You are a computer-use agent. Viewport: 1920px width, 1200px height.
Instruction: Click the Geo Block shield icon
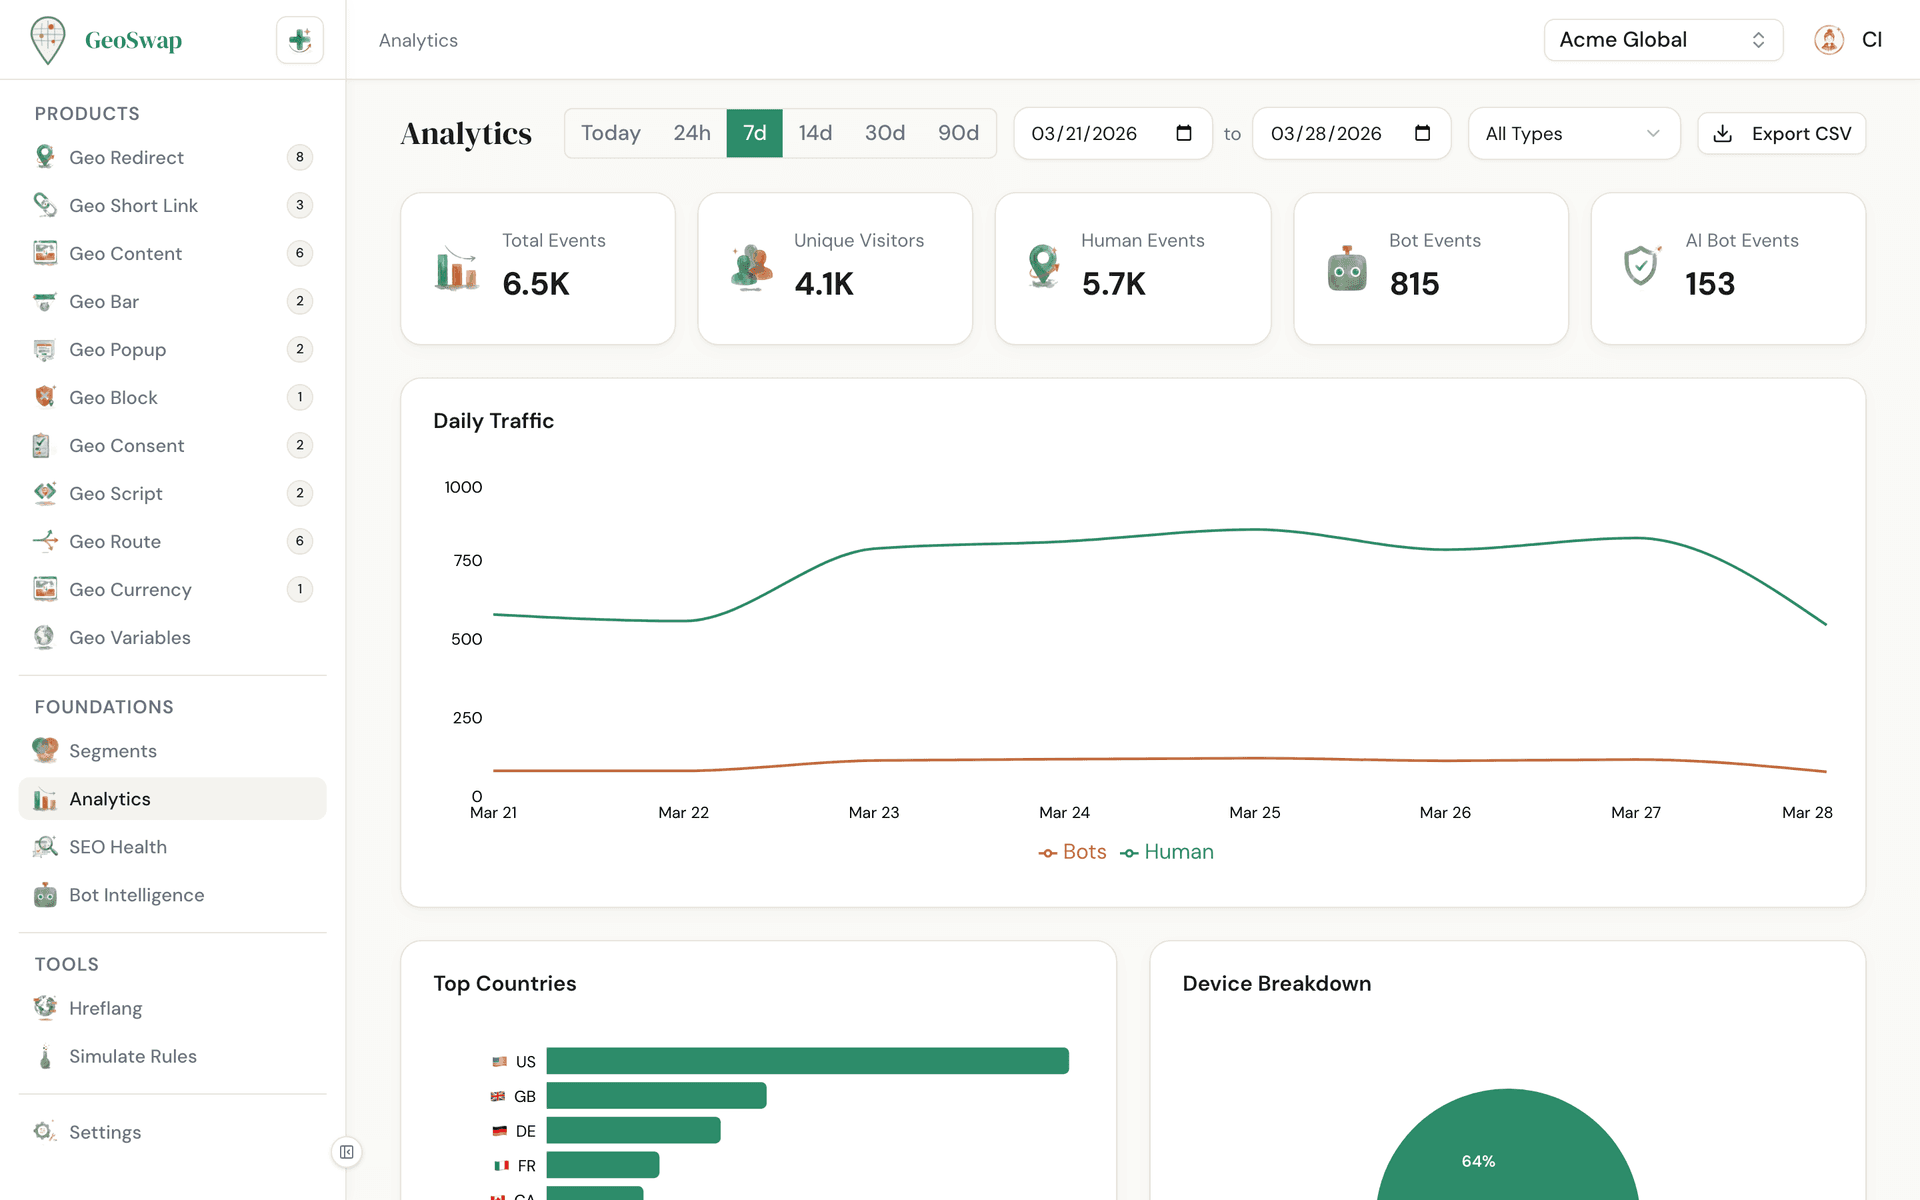[x=44, y=397]
